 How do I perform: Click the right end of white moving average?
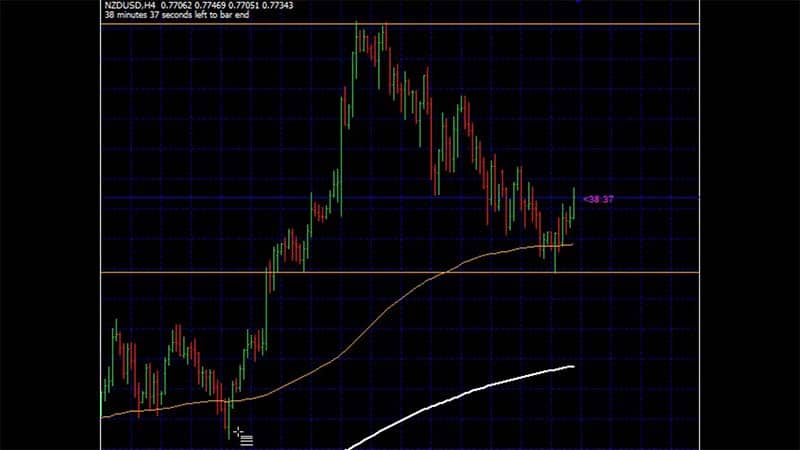click(x=573, y=366)
